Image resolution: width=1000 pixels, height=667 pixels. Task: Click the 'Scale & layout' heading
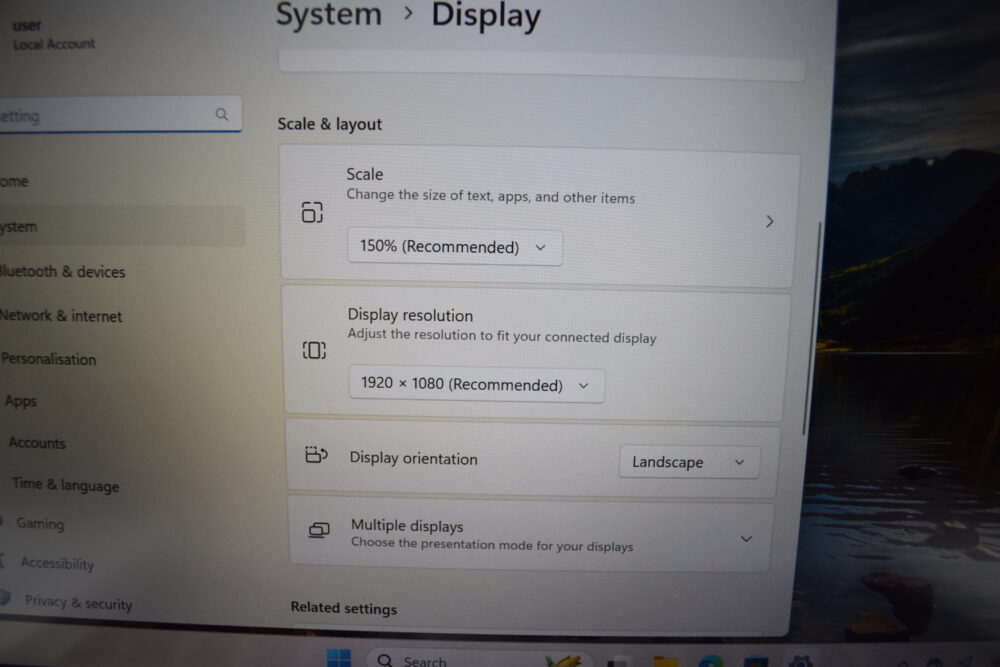(x=329, y=124)
